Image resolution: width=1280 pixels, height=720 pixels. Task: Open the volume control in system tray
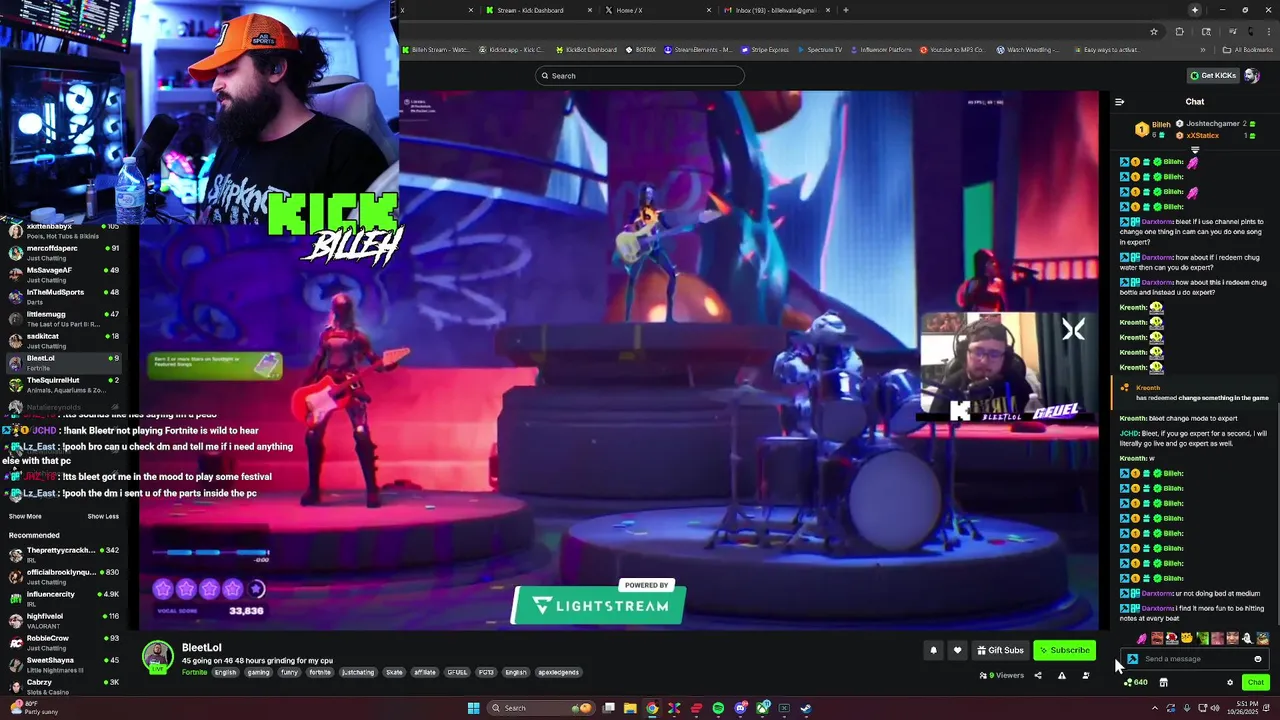(1215, 708)
